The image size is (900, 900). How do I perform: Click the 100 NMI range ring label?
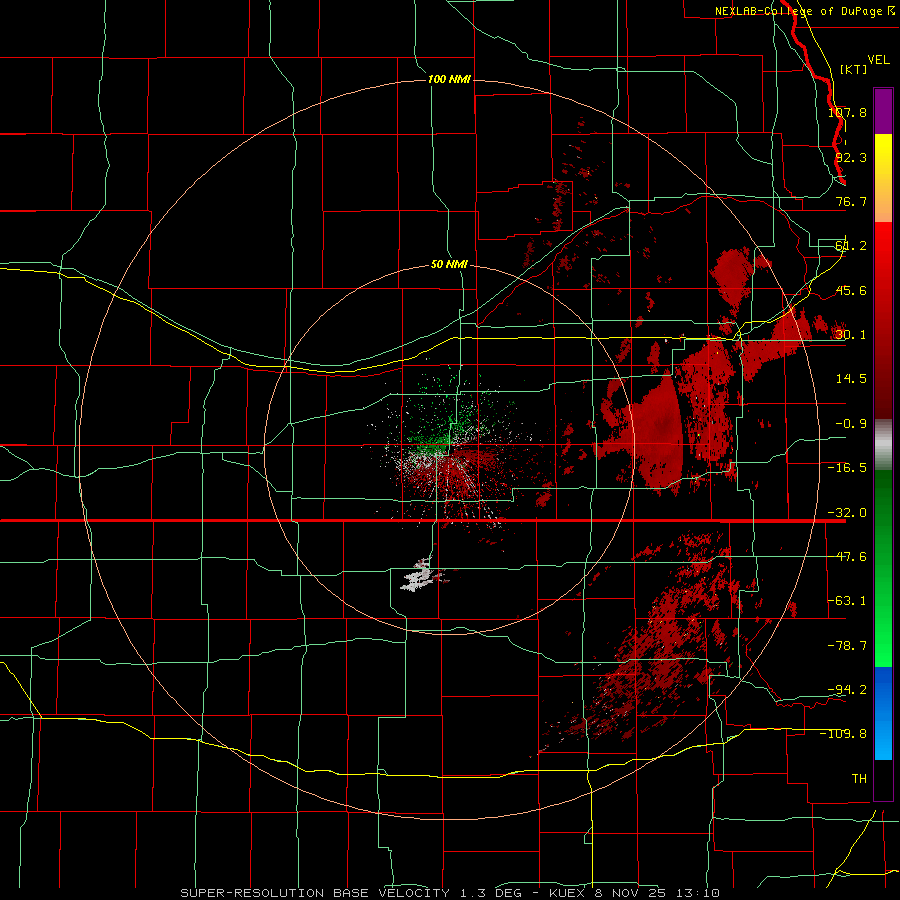point(449,79)
